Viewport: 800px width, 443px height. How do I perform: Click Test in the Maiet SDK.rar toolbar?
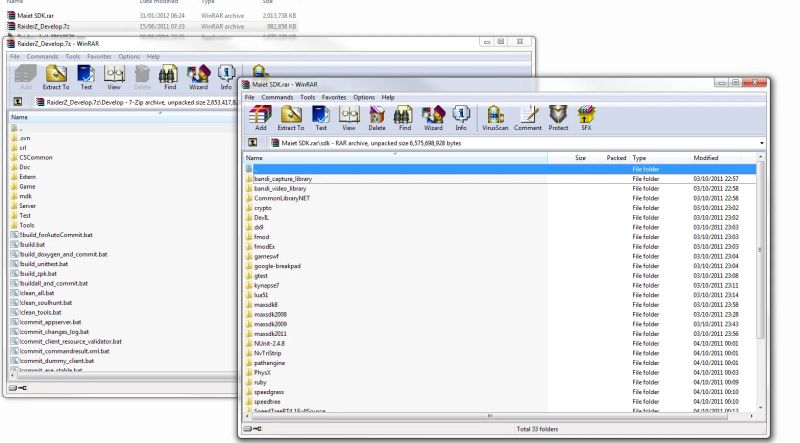[321, 118]
